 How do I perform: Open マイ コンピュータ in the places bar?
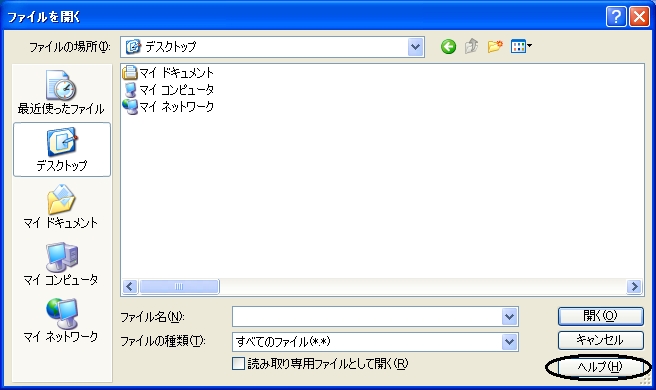pos(61,264)
